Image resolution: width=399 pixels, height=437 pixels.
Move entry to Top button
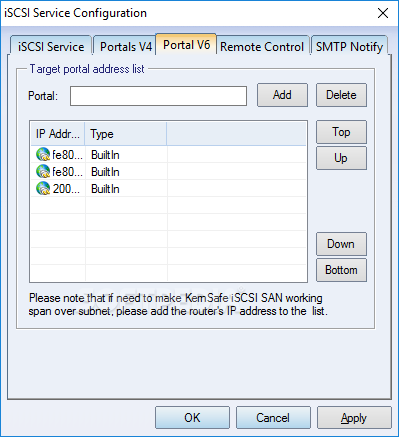(341, 132)
